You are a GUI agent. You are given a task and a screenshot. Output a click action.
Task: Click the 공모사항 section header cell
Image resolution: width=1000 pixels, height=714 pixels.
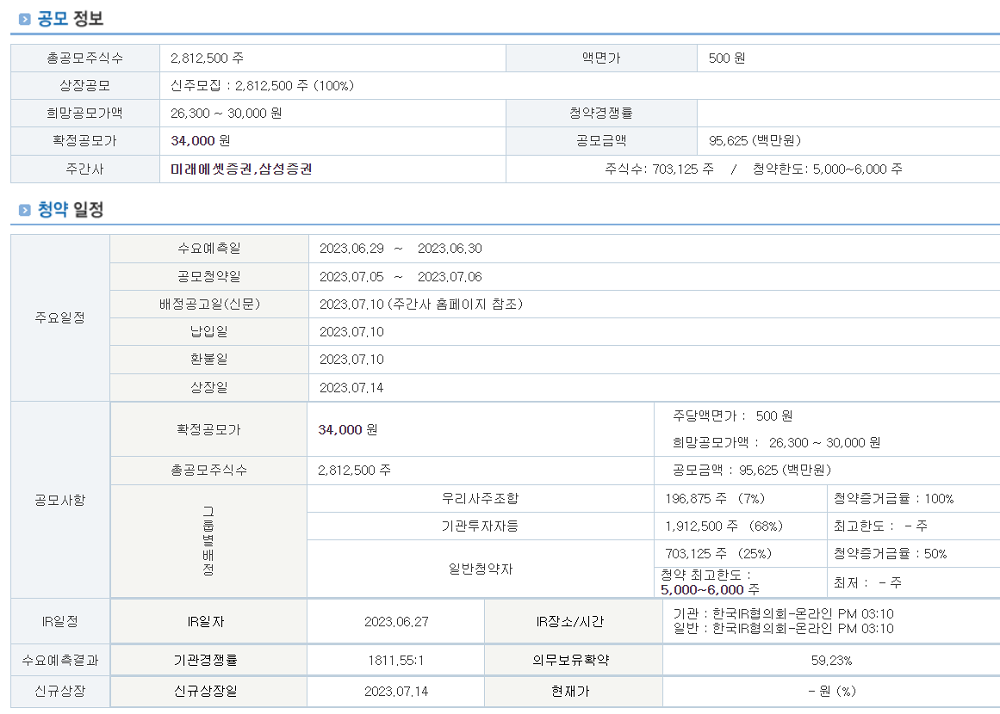60,500
